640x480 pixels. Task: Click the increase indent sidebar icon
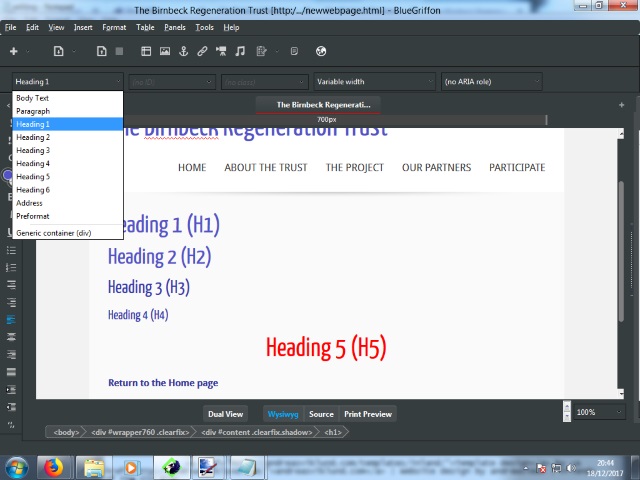[x=11, y=389]
